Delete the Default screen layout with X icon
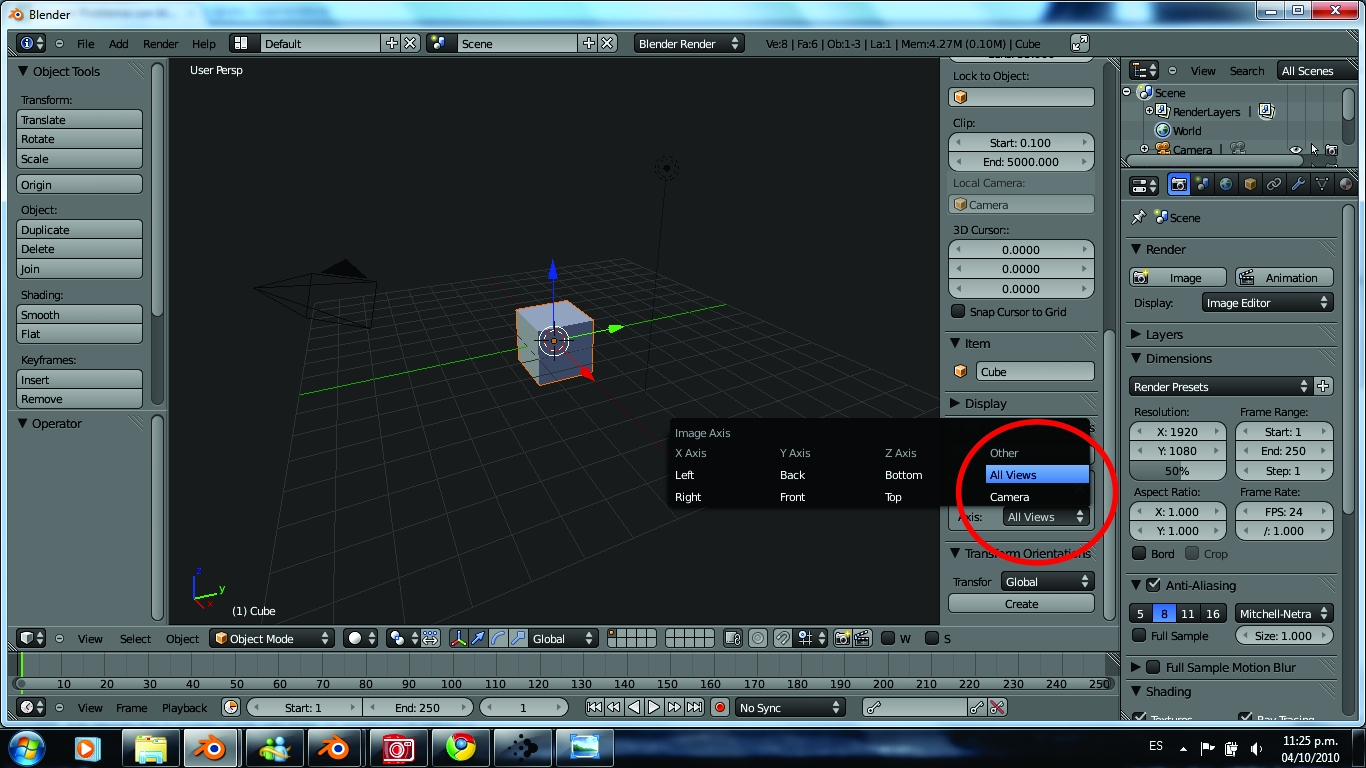Screen dimensions: 1366x768 [x=410, y=43]
